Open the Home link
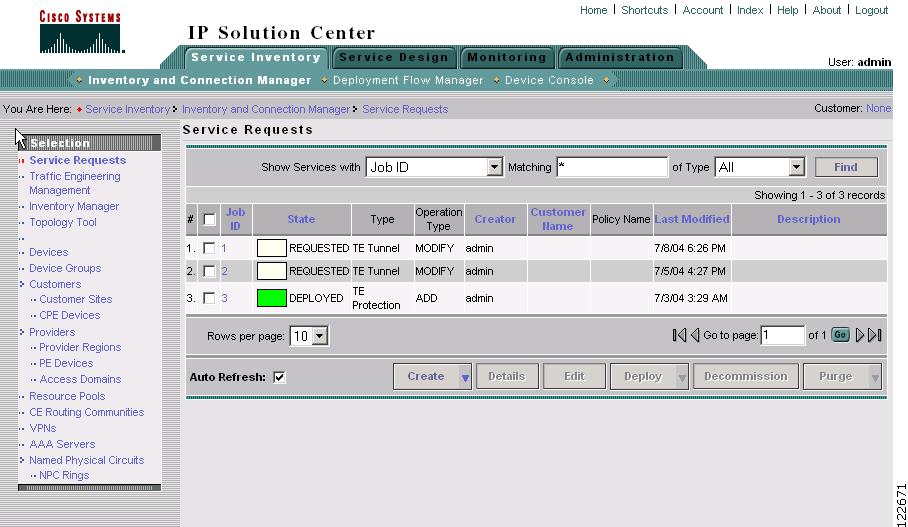This screenshot has width=908, height=527. pos(594,10)
